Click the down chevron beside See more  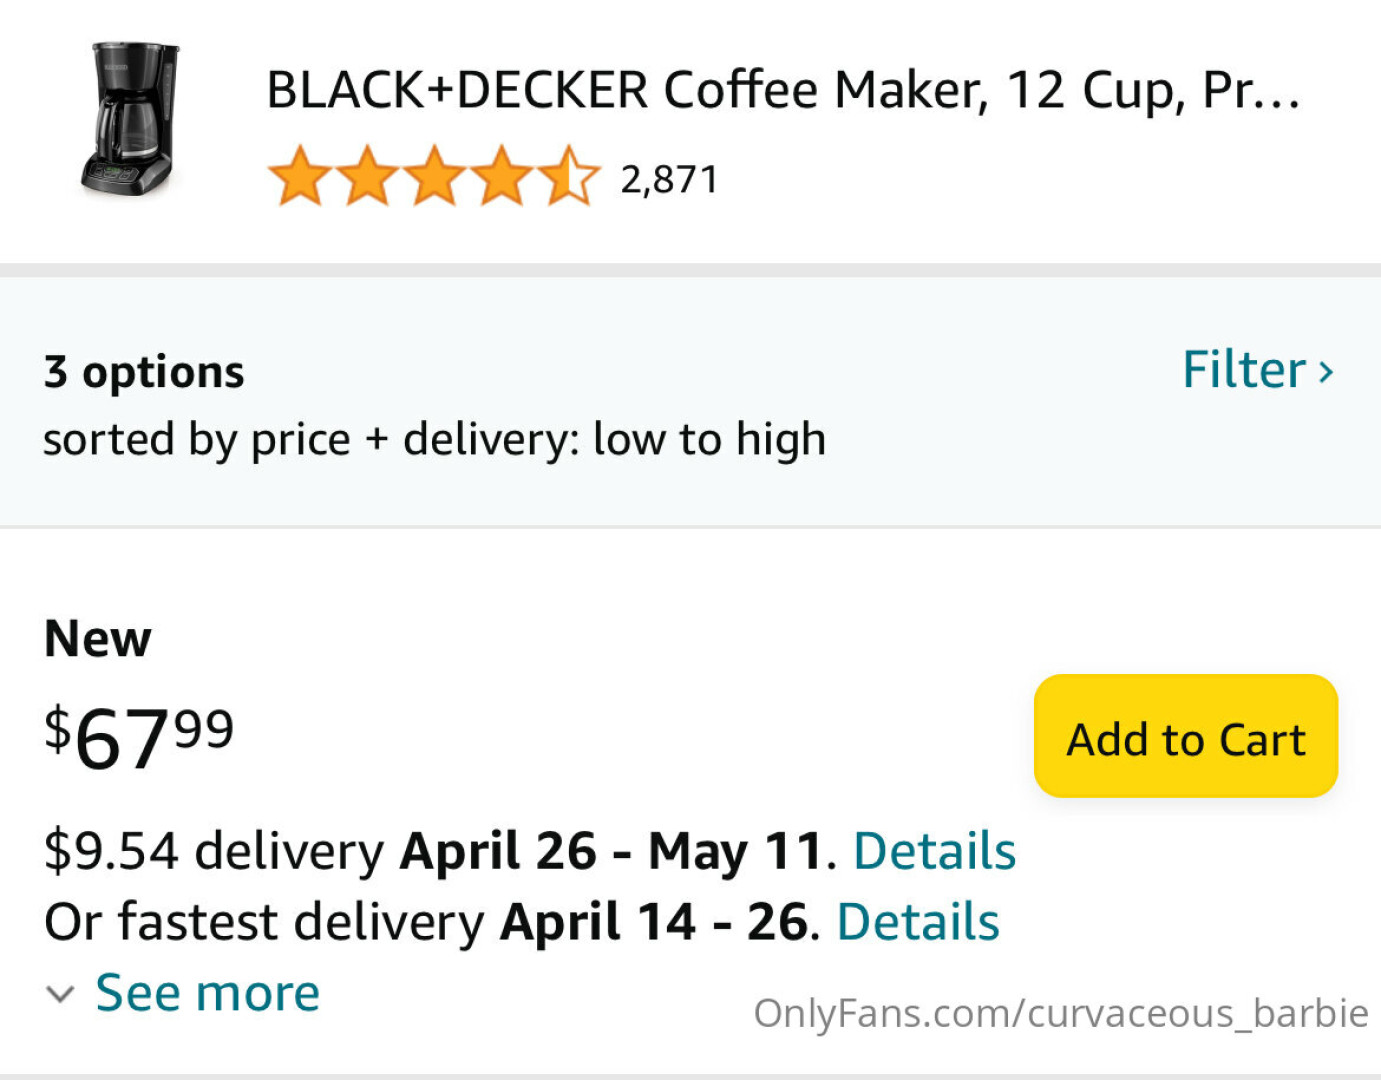pos(60,995)
